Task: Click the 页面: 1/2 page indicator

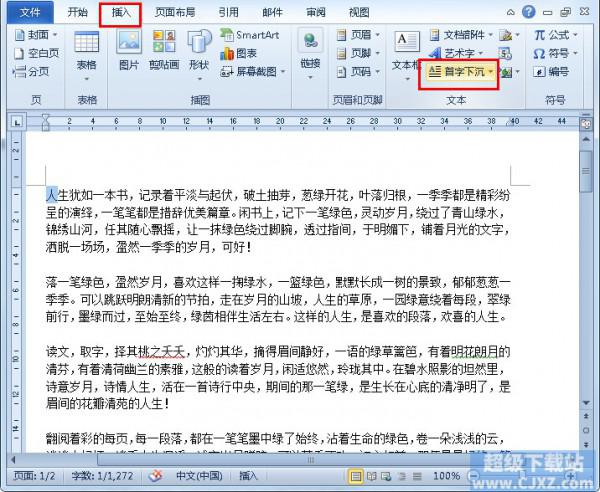Action: tap(34, 476)
